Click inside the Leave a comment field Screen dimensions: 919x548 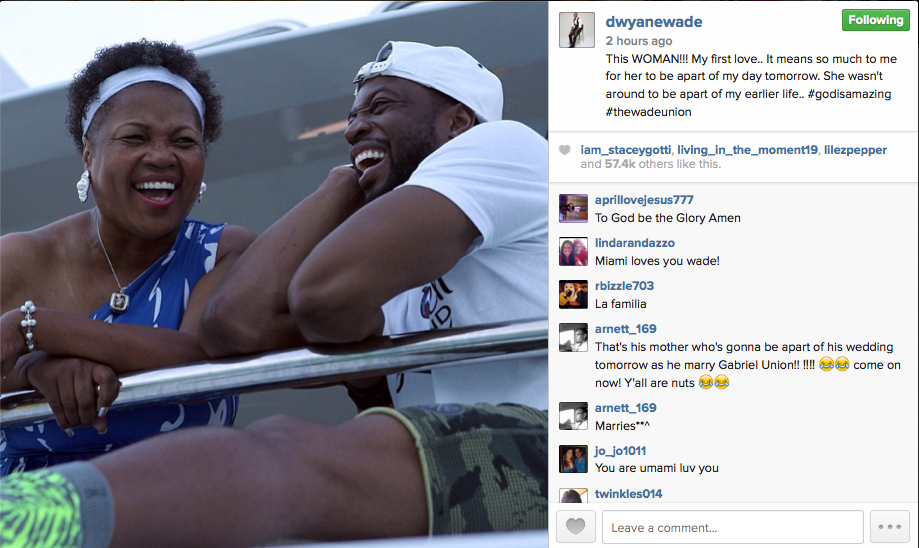click(733, 527)
